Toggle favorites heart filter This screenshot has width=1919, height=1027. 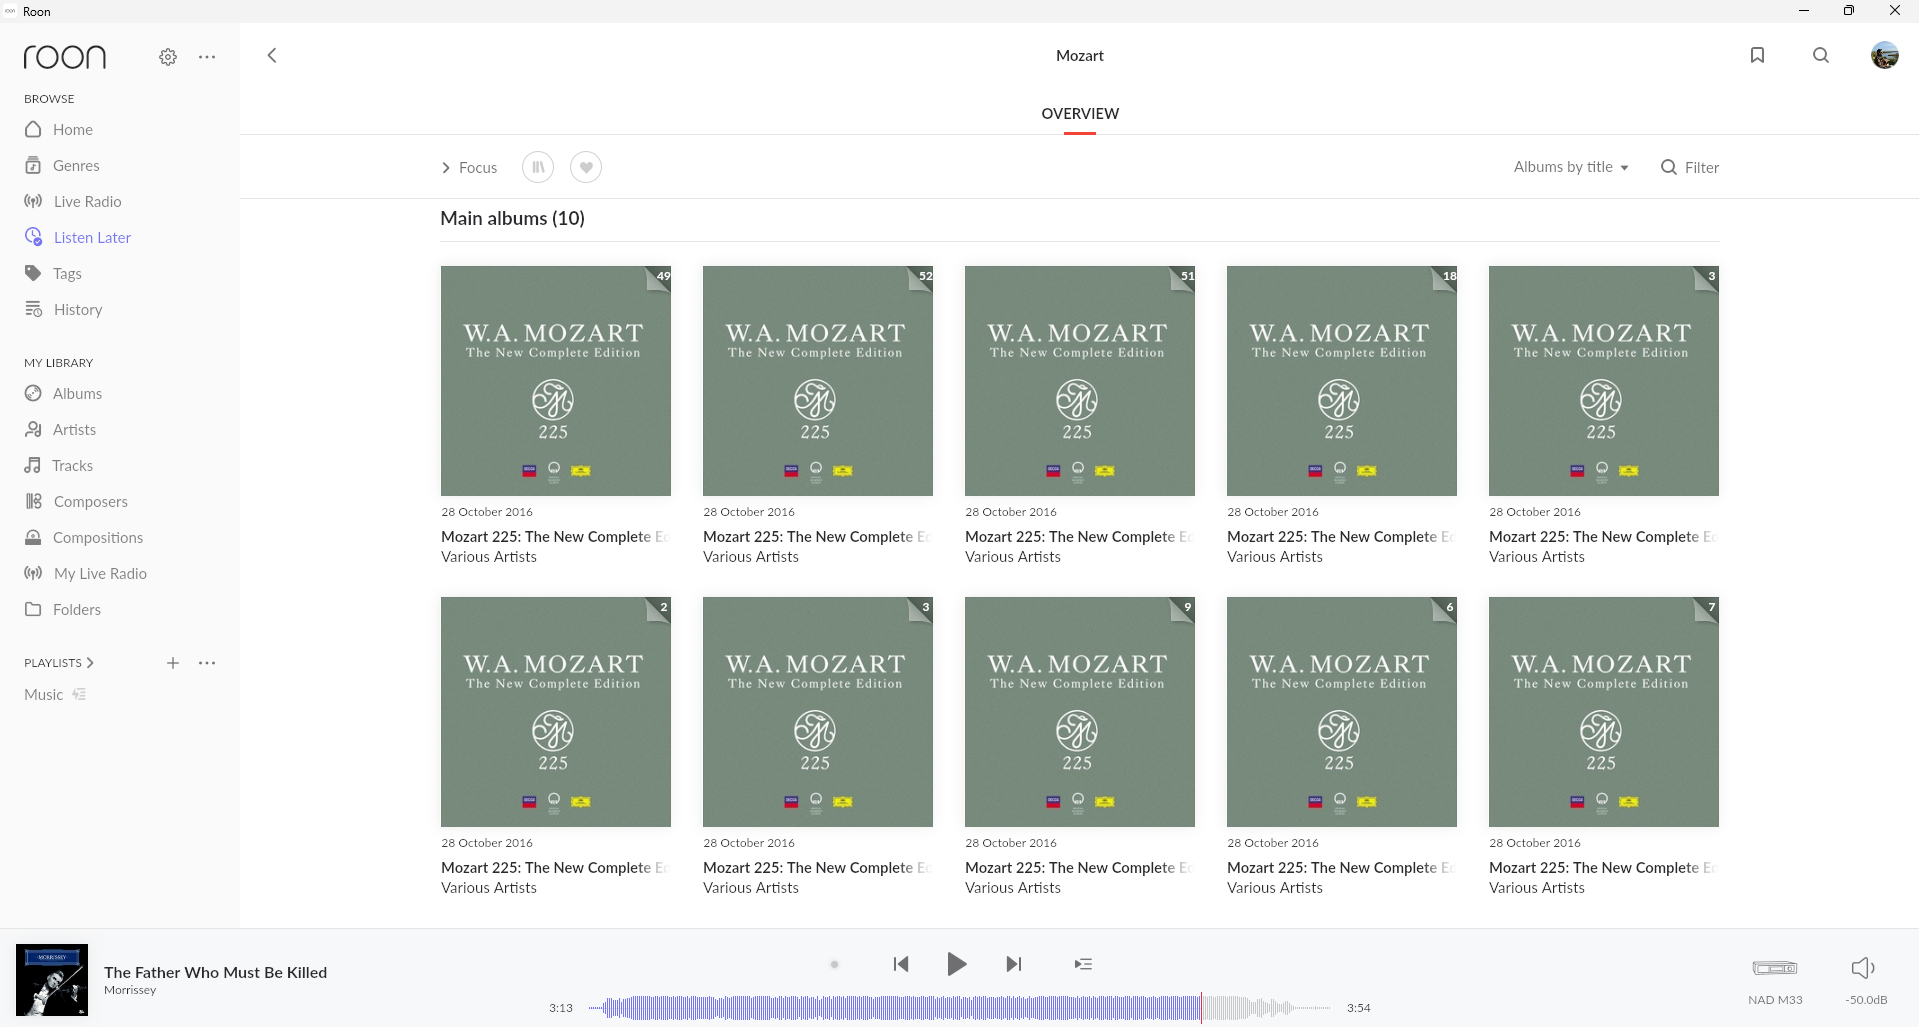[x=586, y=167]
